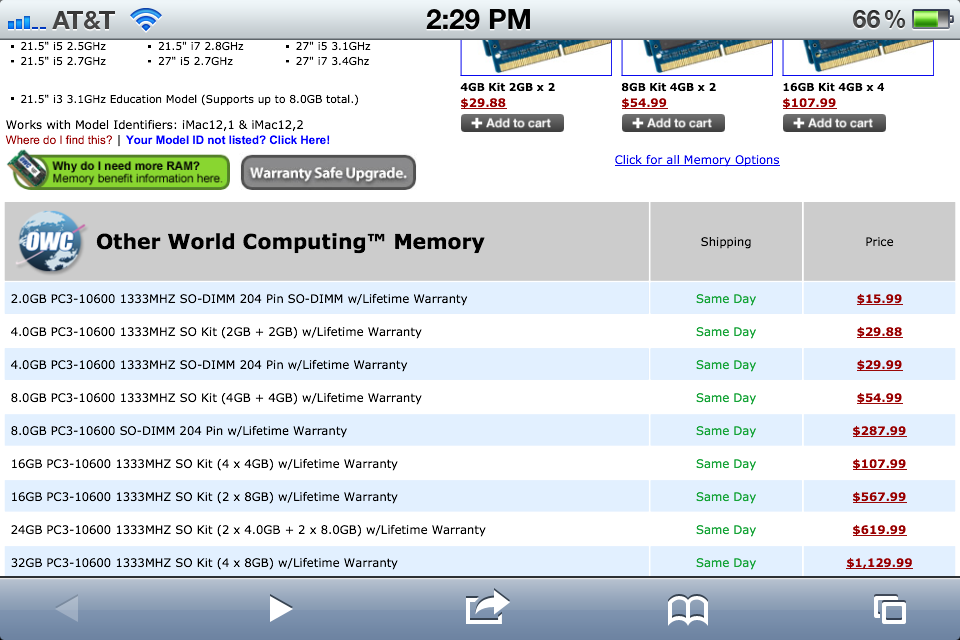Select 2.0GB PC3-10600 SO-DIMM row text

(239, 299)
